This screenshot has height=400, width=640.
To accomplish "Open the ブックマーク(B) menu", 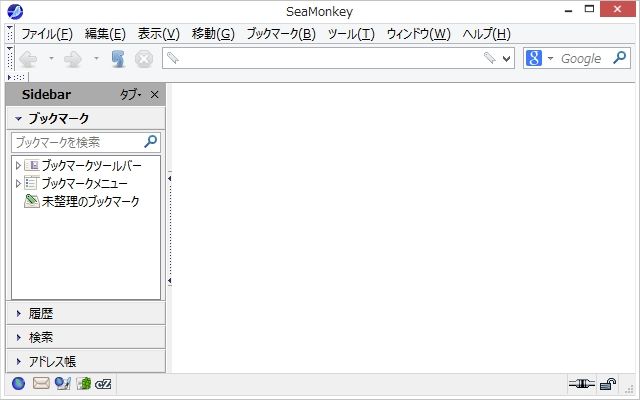I will click(x=281, y=34).
